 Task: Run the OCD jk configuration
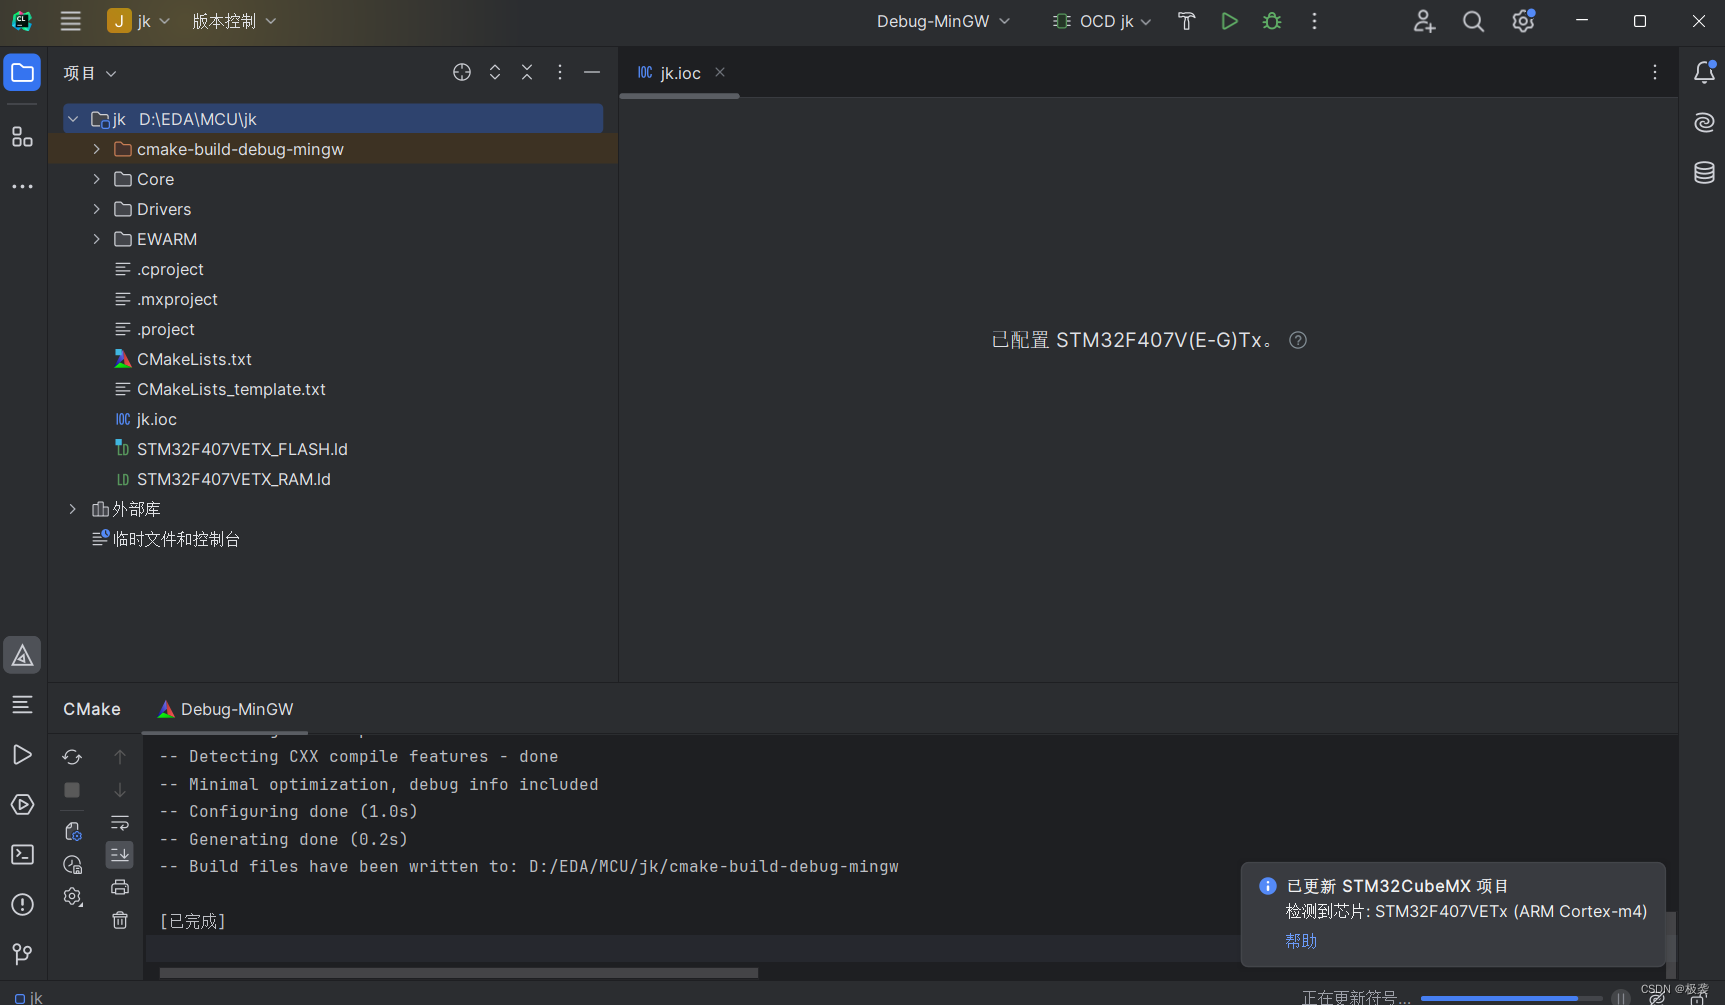pos(1229,21)
